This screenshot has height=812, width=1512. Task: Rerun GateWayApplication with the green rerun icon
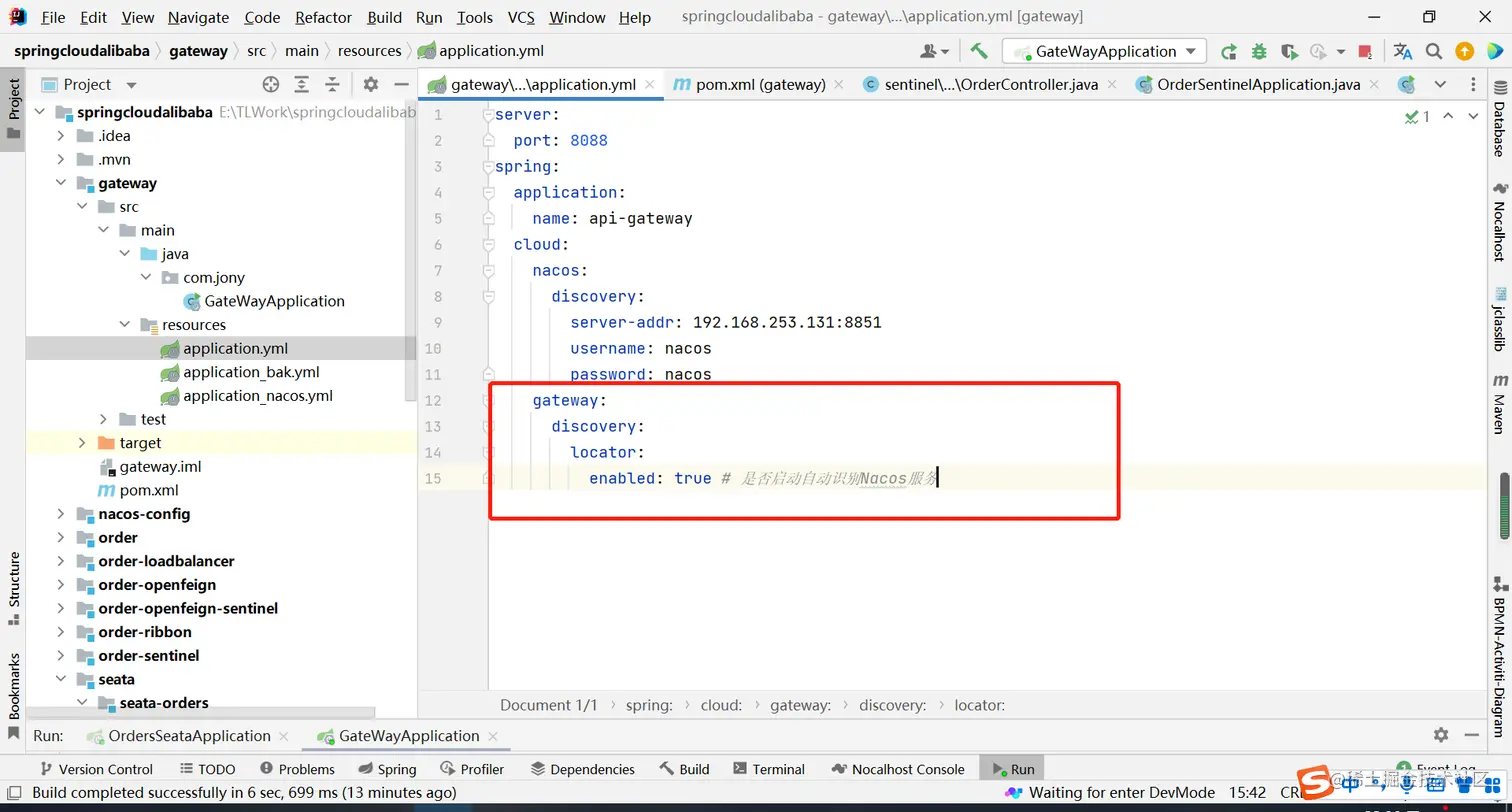(1229, 51)
